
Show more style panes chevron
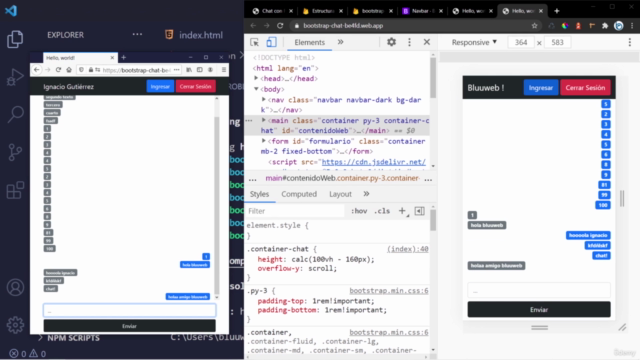(x=366, y=194)
